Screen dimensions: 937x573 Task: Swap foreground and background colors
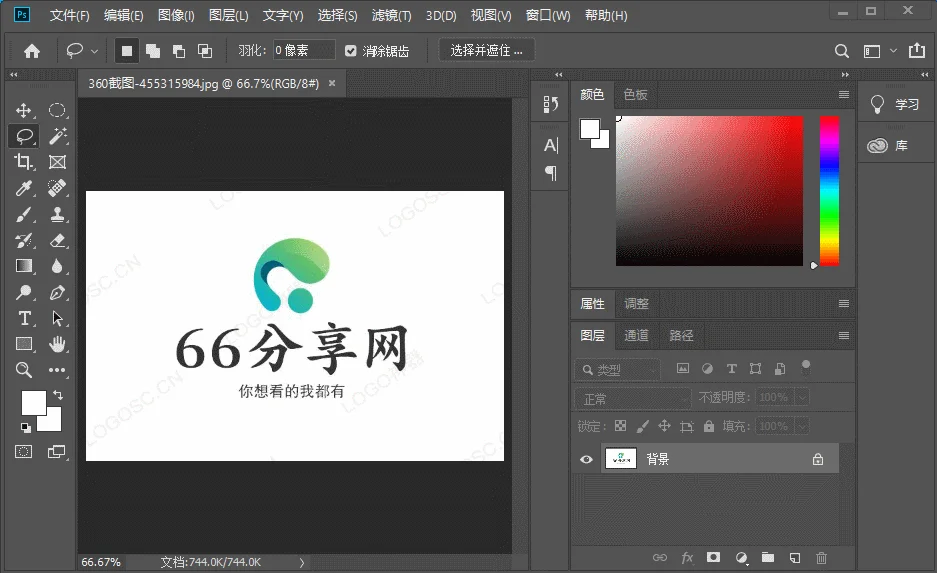pos(58,395)
